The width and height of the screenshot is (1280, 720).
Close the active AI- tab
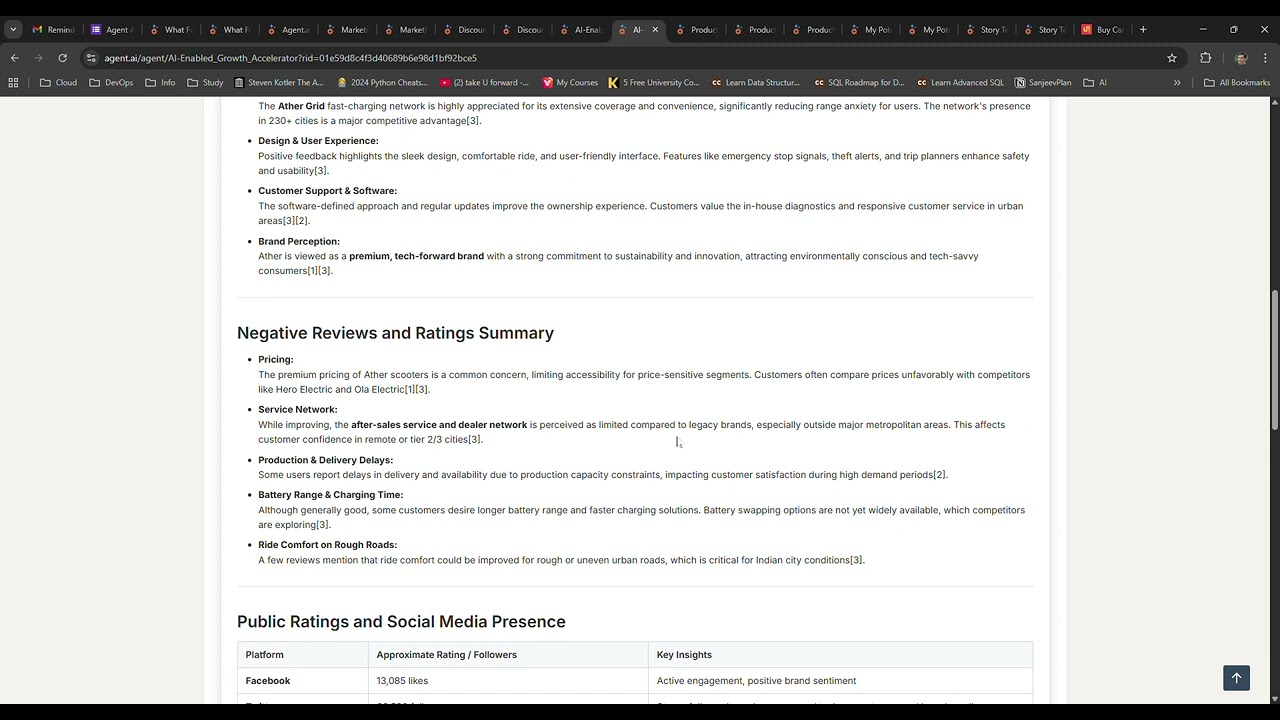coord(655,29)
